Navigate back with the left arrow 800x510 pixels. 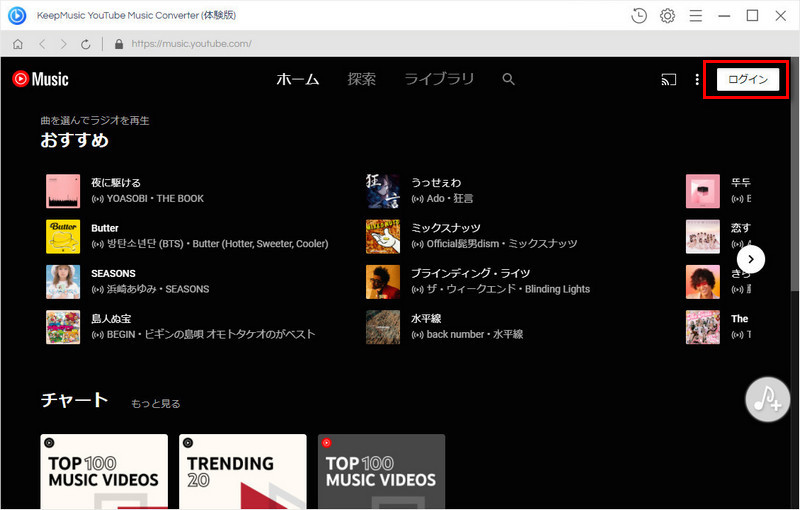[42, 44]
